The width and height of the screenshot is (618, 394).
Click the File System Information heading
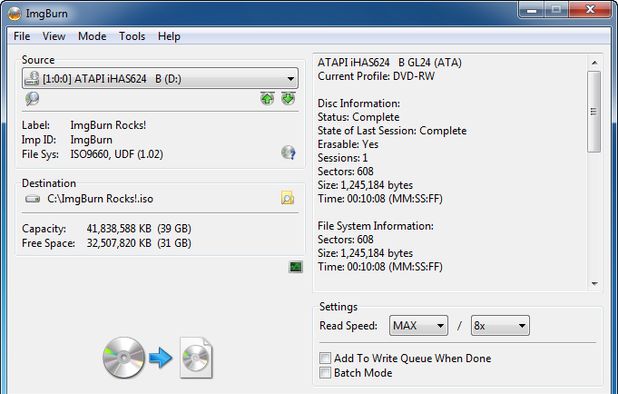coord(376,226)
